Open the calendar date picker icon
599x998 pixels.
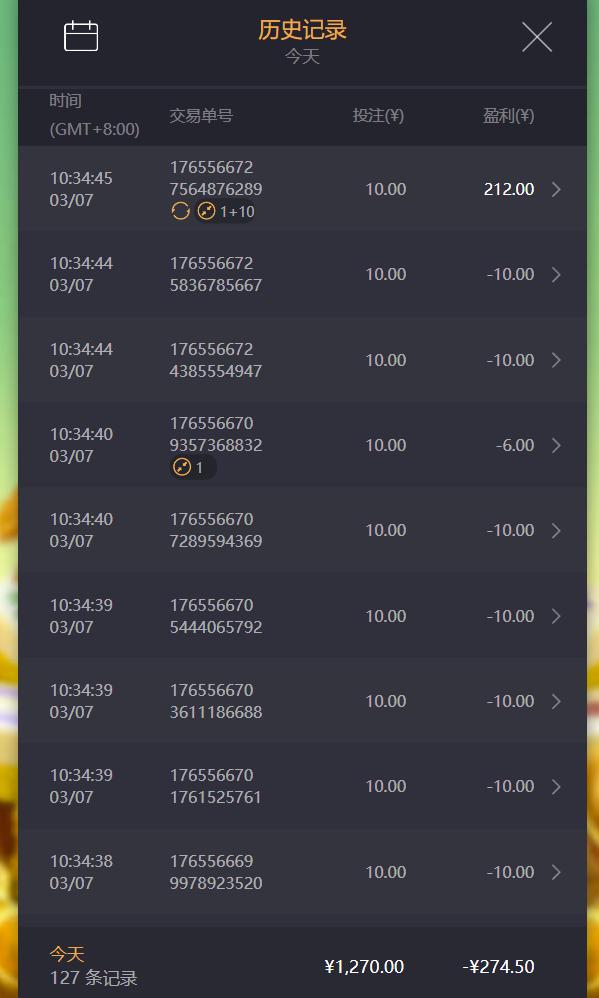coord(81,36)
